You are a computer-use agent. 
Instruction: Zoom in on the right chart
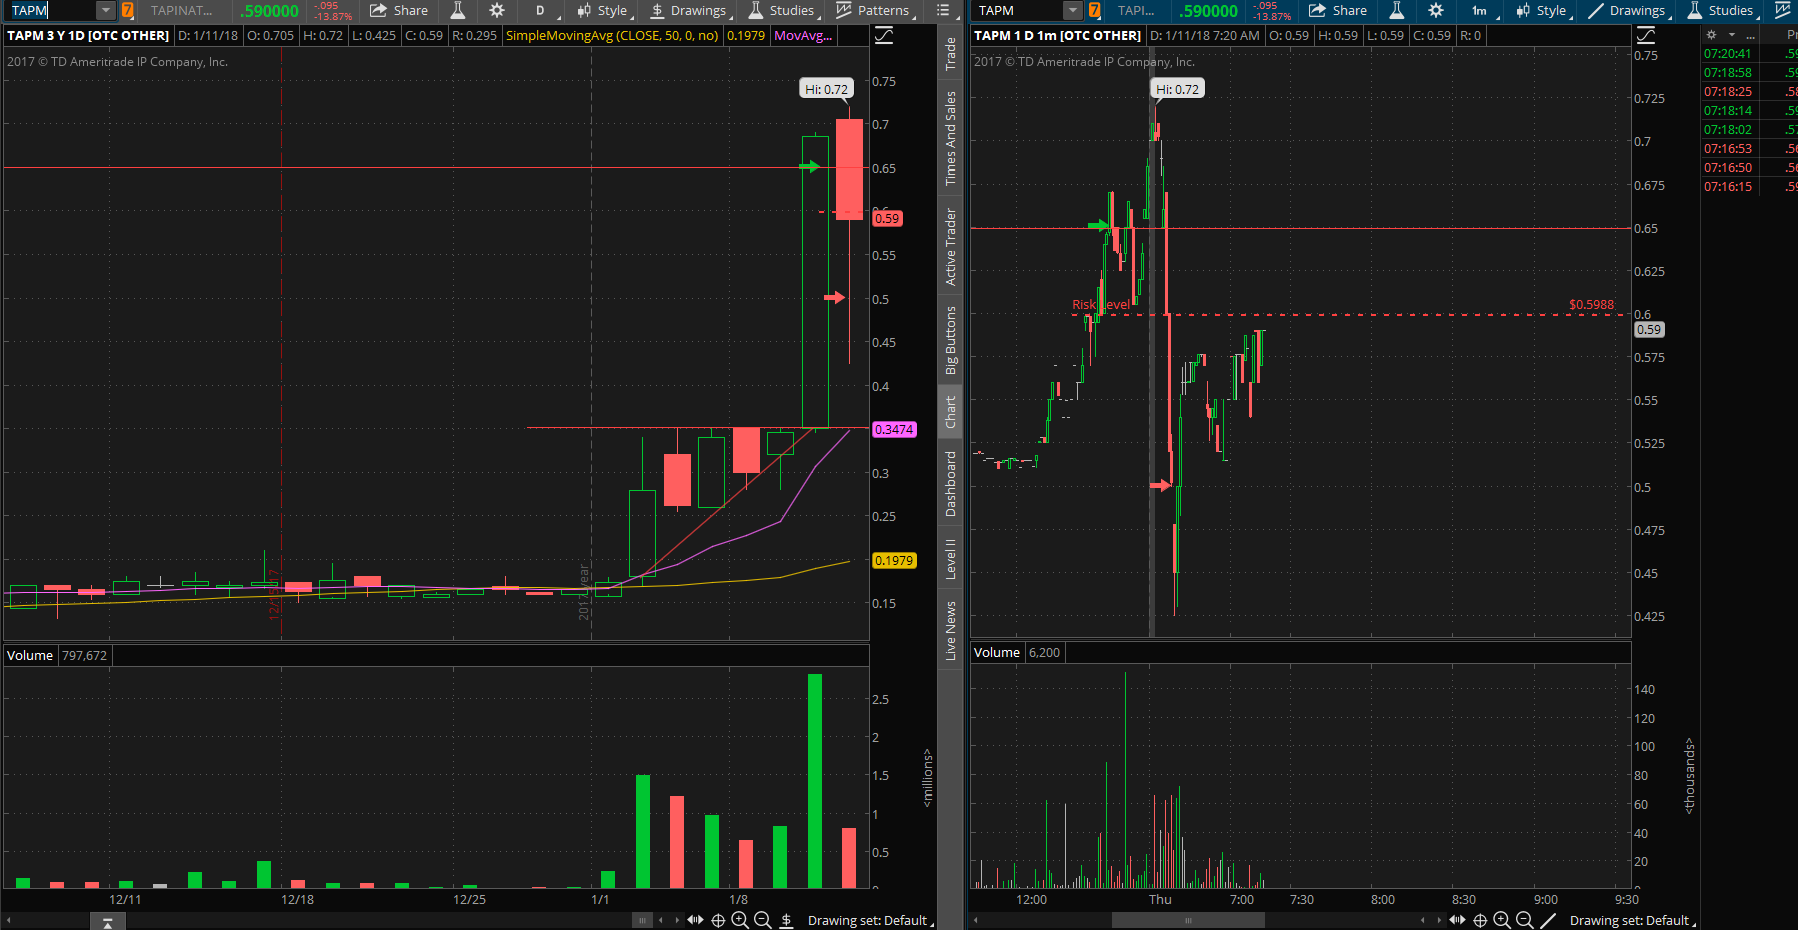tap(1502, 920)
